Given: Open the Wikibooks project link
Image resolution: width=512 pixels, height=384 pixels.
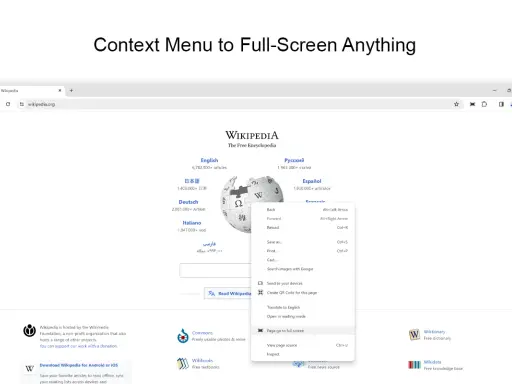Looking at the screenshot, I should tap(202, 361).
